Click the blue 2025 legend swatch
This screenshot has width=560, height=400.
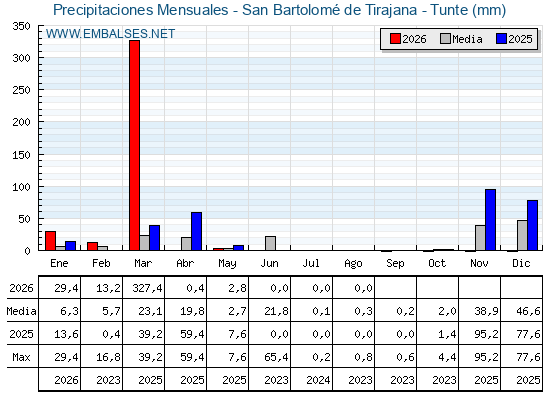tap(501, 39)
